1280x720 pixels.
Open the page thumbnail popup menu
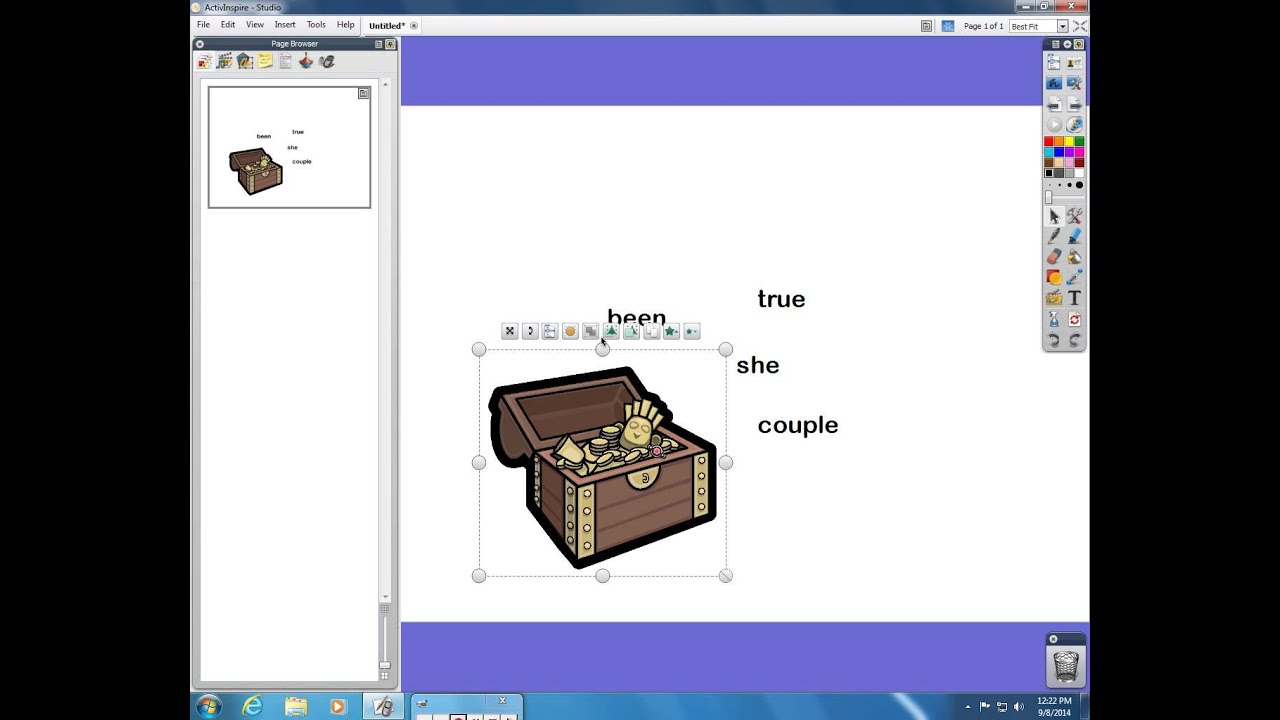[364, 93]
